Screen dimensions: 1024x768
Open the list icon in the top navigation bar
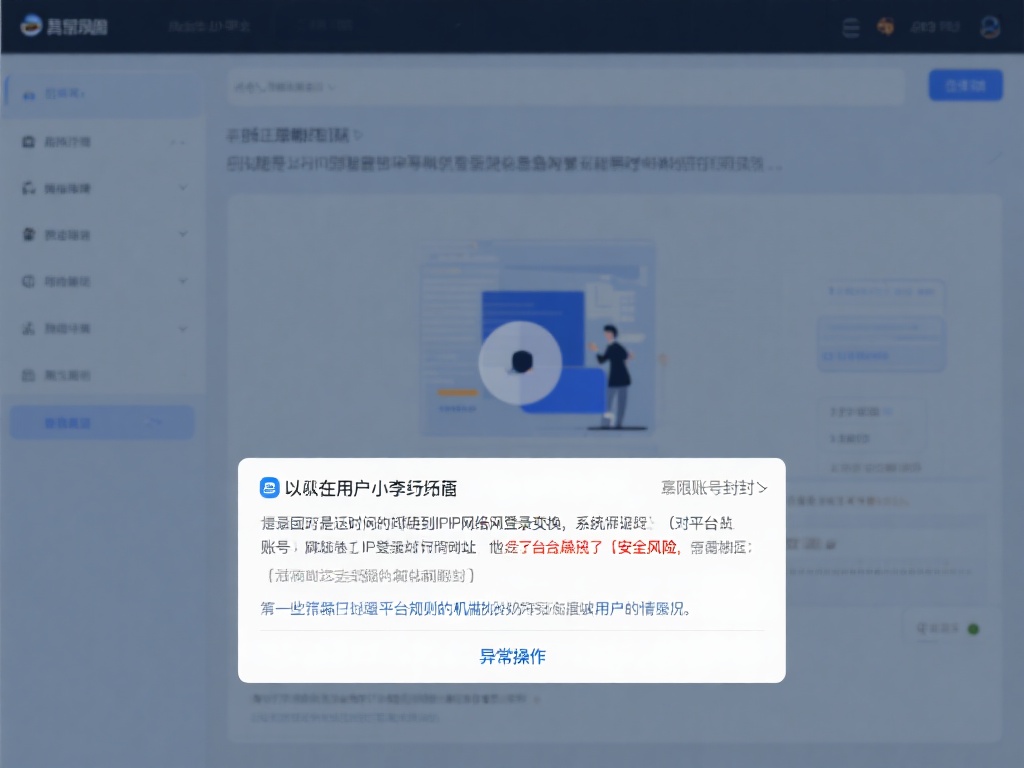click(850, 28)
